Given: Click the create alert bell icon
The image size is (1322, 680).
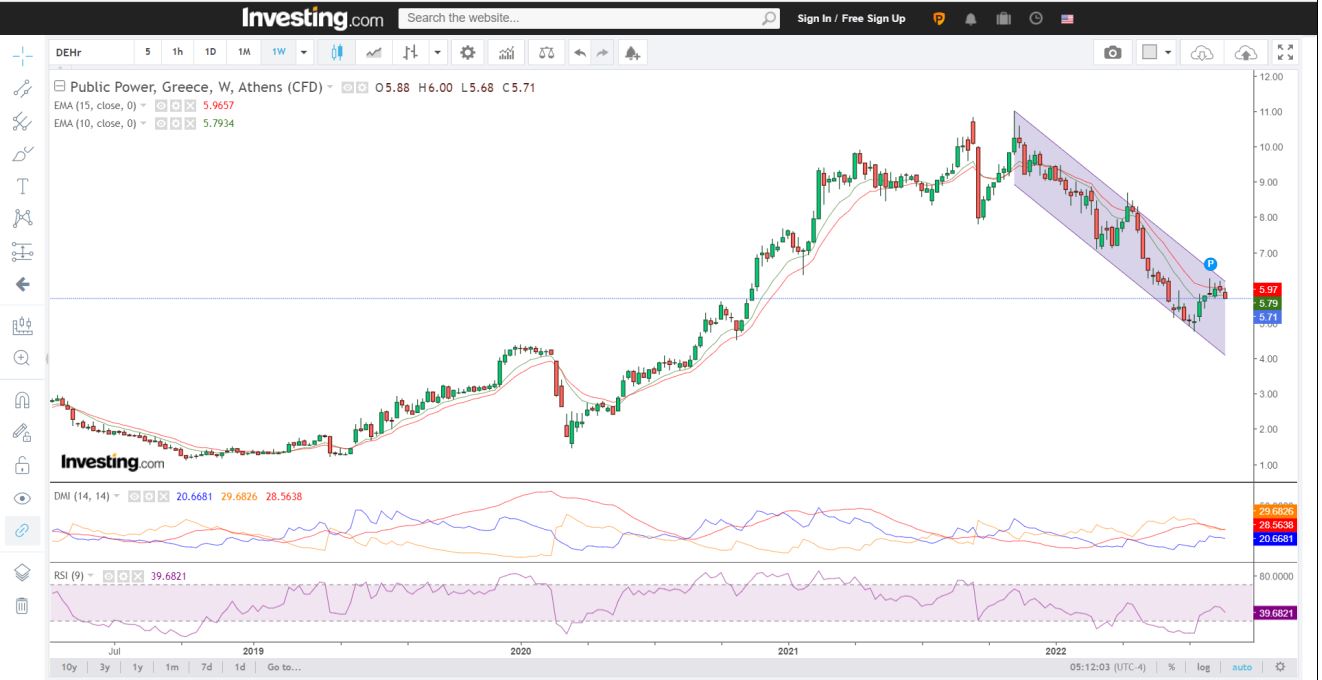Looking at the screenshot, I should click(632, 52).
